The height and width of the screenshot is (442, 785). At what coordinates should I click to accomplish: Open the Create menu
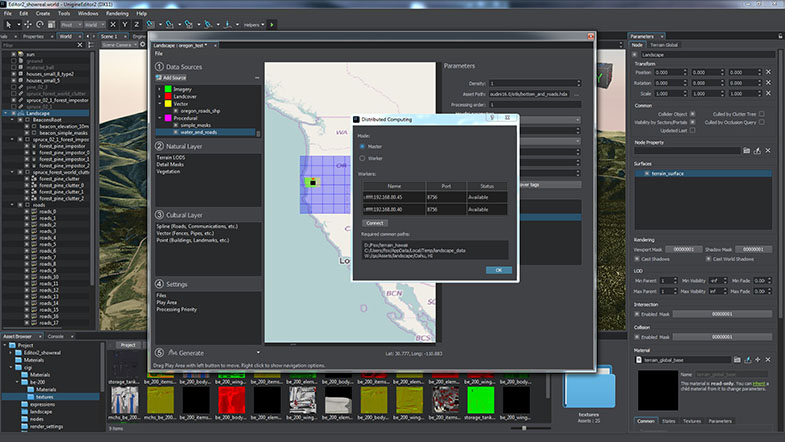[43, 14]
